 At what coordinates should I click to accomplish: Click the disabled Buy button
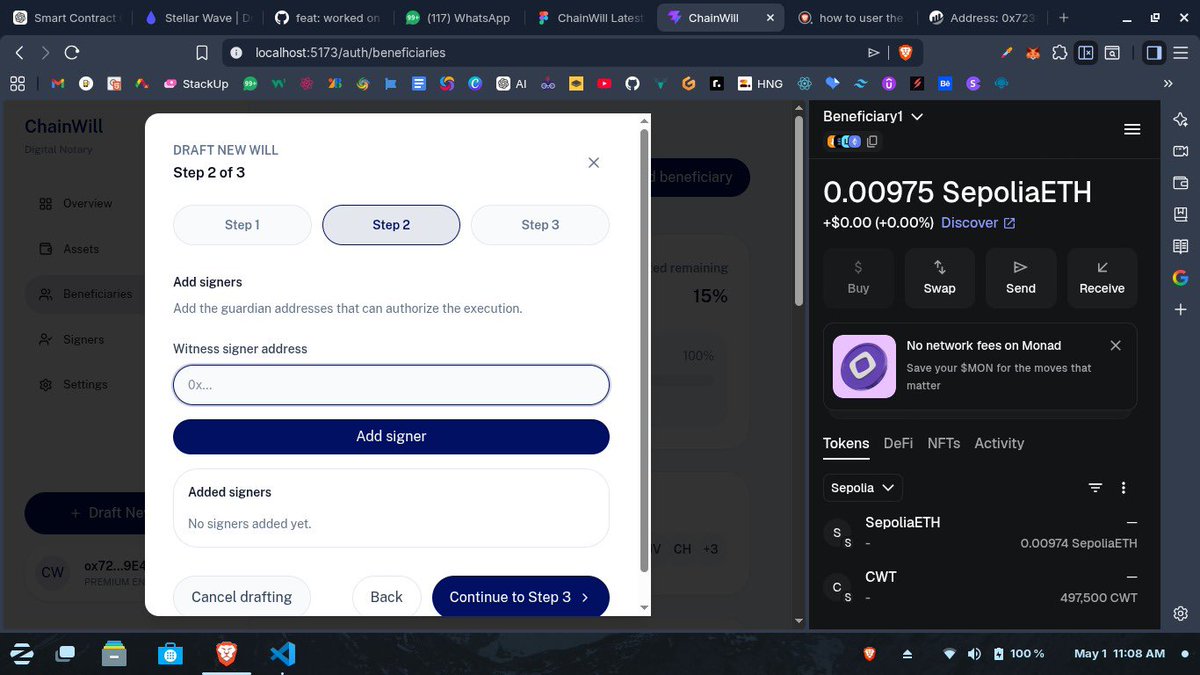858,278
